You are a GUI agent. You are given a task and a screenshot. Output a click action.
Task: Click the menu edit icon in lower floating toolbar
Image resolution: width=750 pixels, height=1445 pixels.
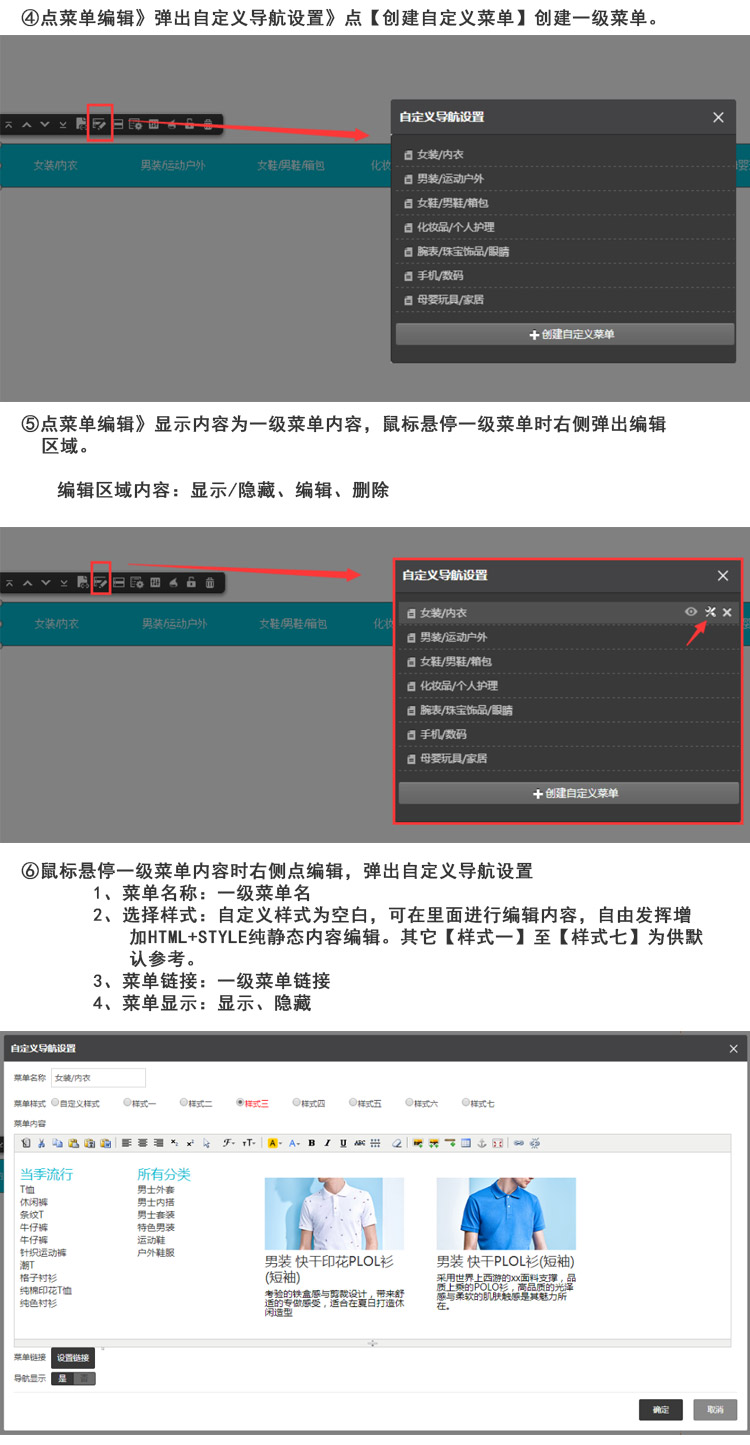[100, 582]
